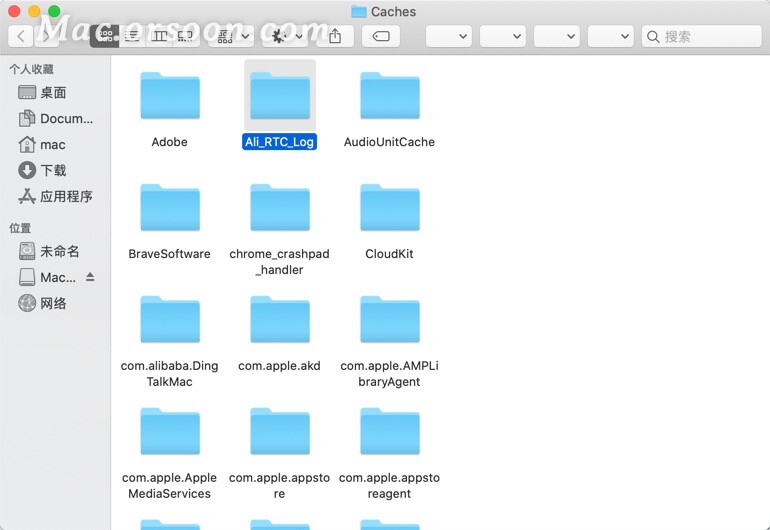The image size is (770, 530).
Task: Switch to list view
Action: pos(132,36)
